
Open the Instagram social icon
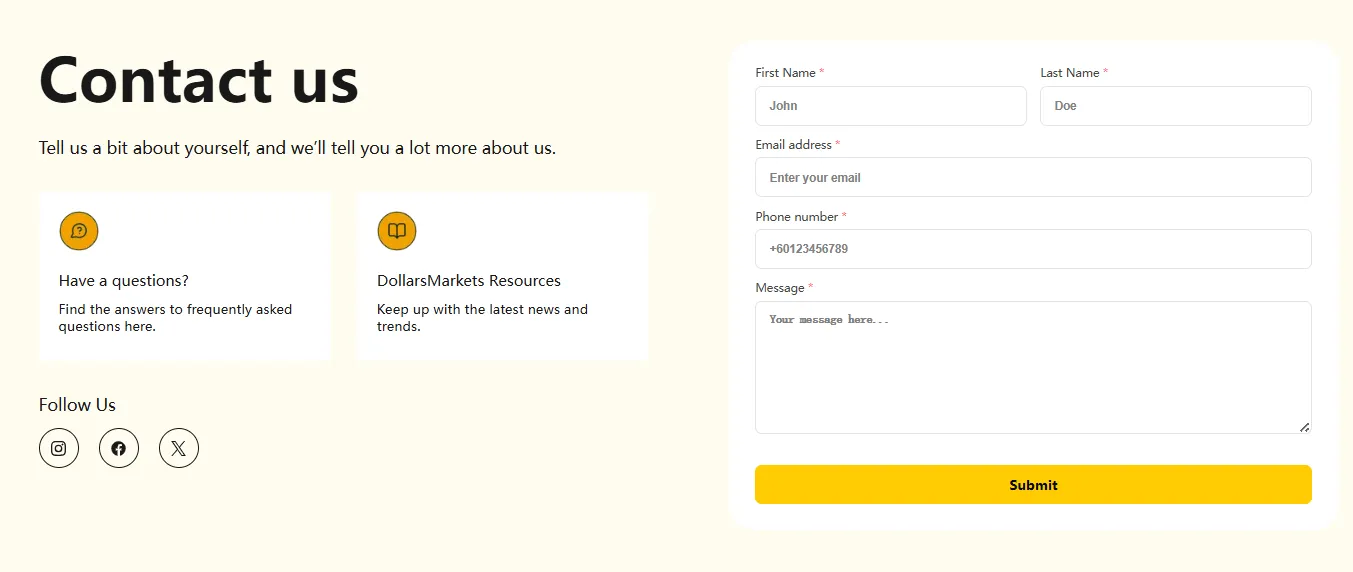pyautogui.click(x=59, y=448)
